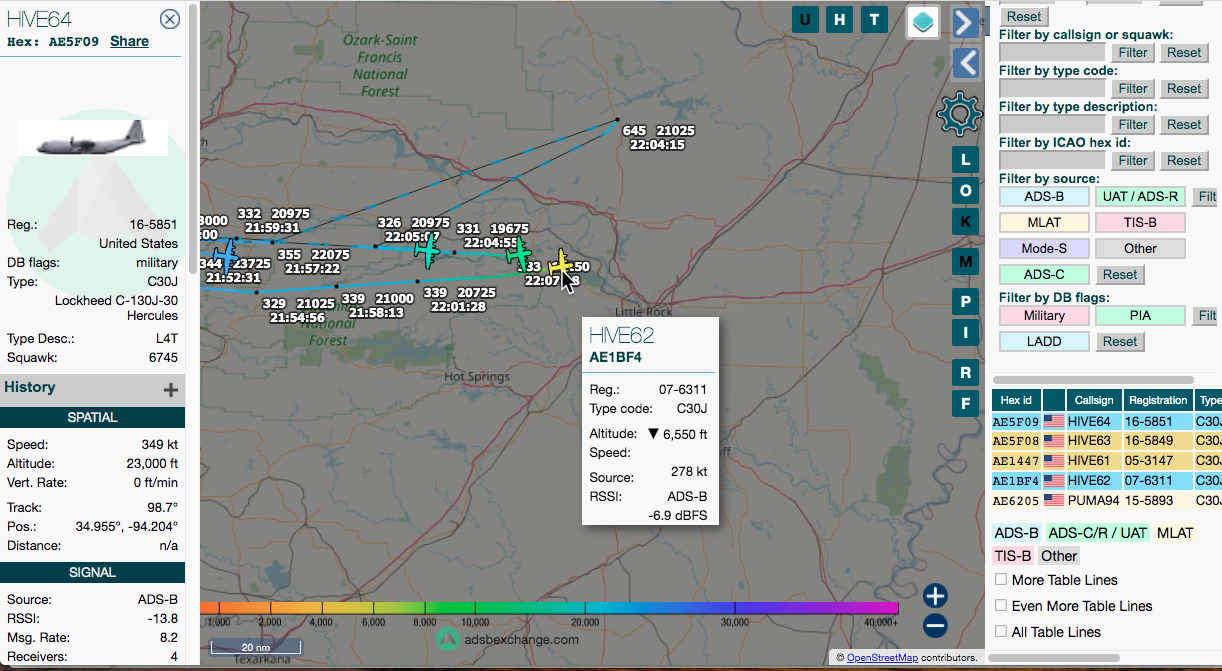Click the US flag in the PUMA94 row
Screen dimensions: 1222x671
click(1054, 500)
